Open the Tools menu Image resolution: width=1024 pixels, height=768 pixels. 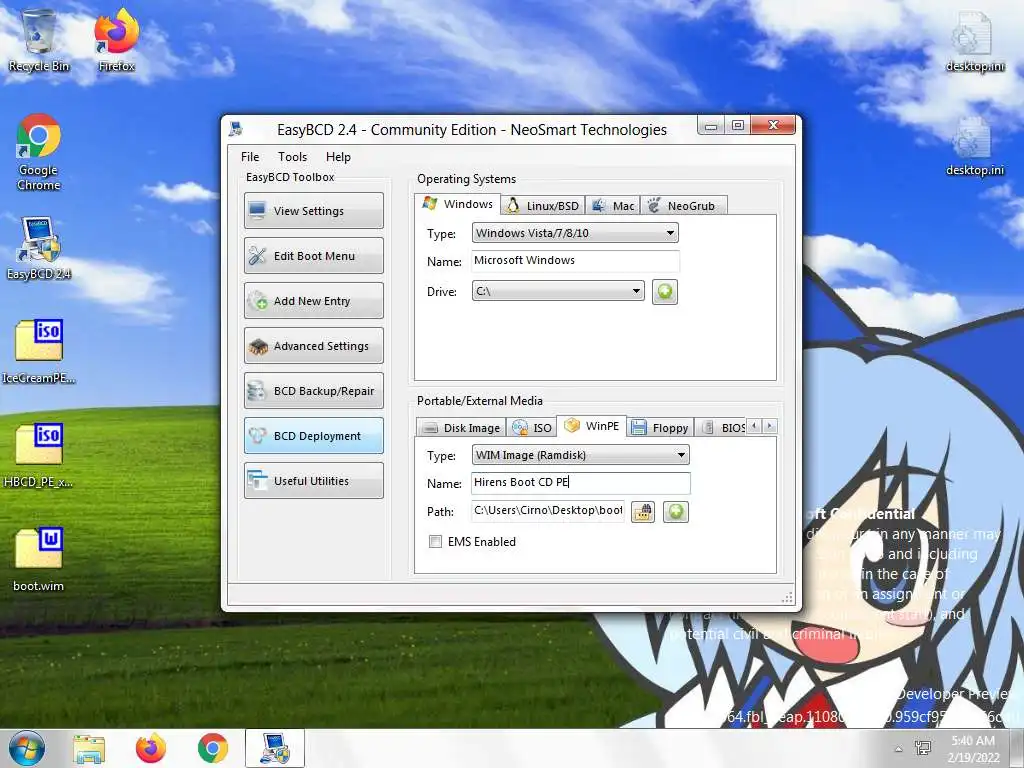point(293,157)
